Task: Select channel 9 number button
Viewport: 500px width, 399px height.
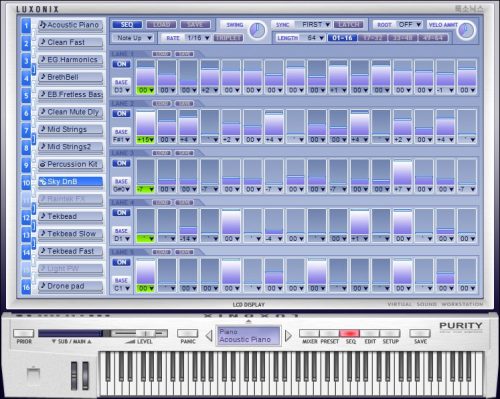Action: [x=26, y=165]
